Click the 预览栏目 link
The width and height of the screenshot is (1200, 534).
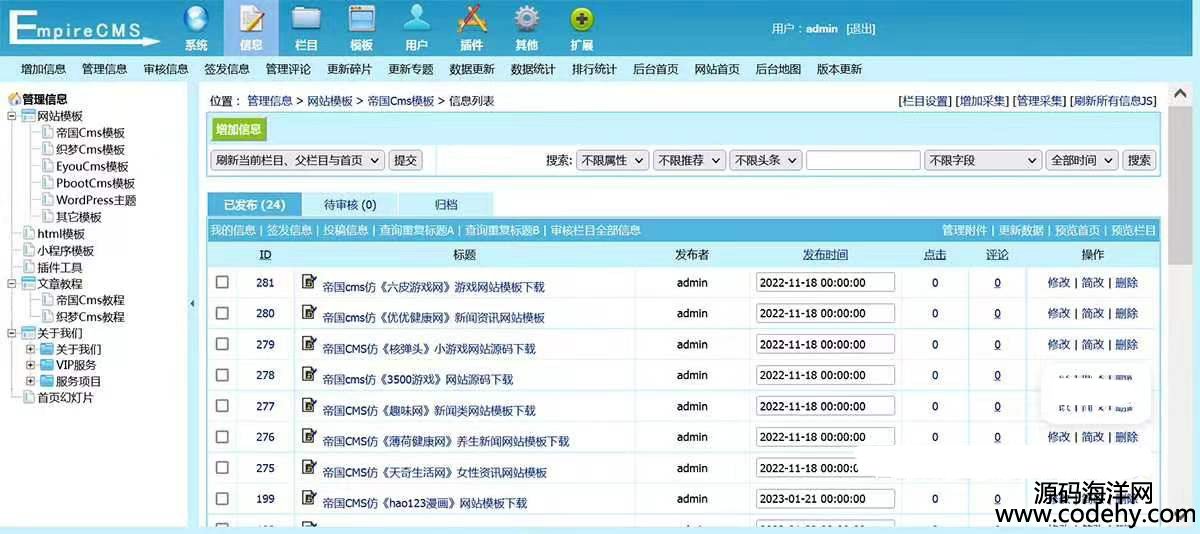(x=1133, y=230)
